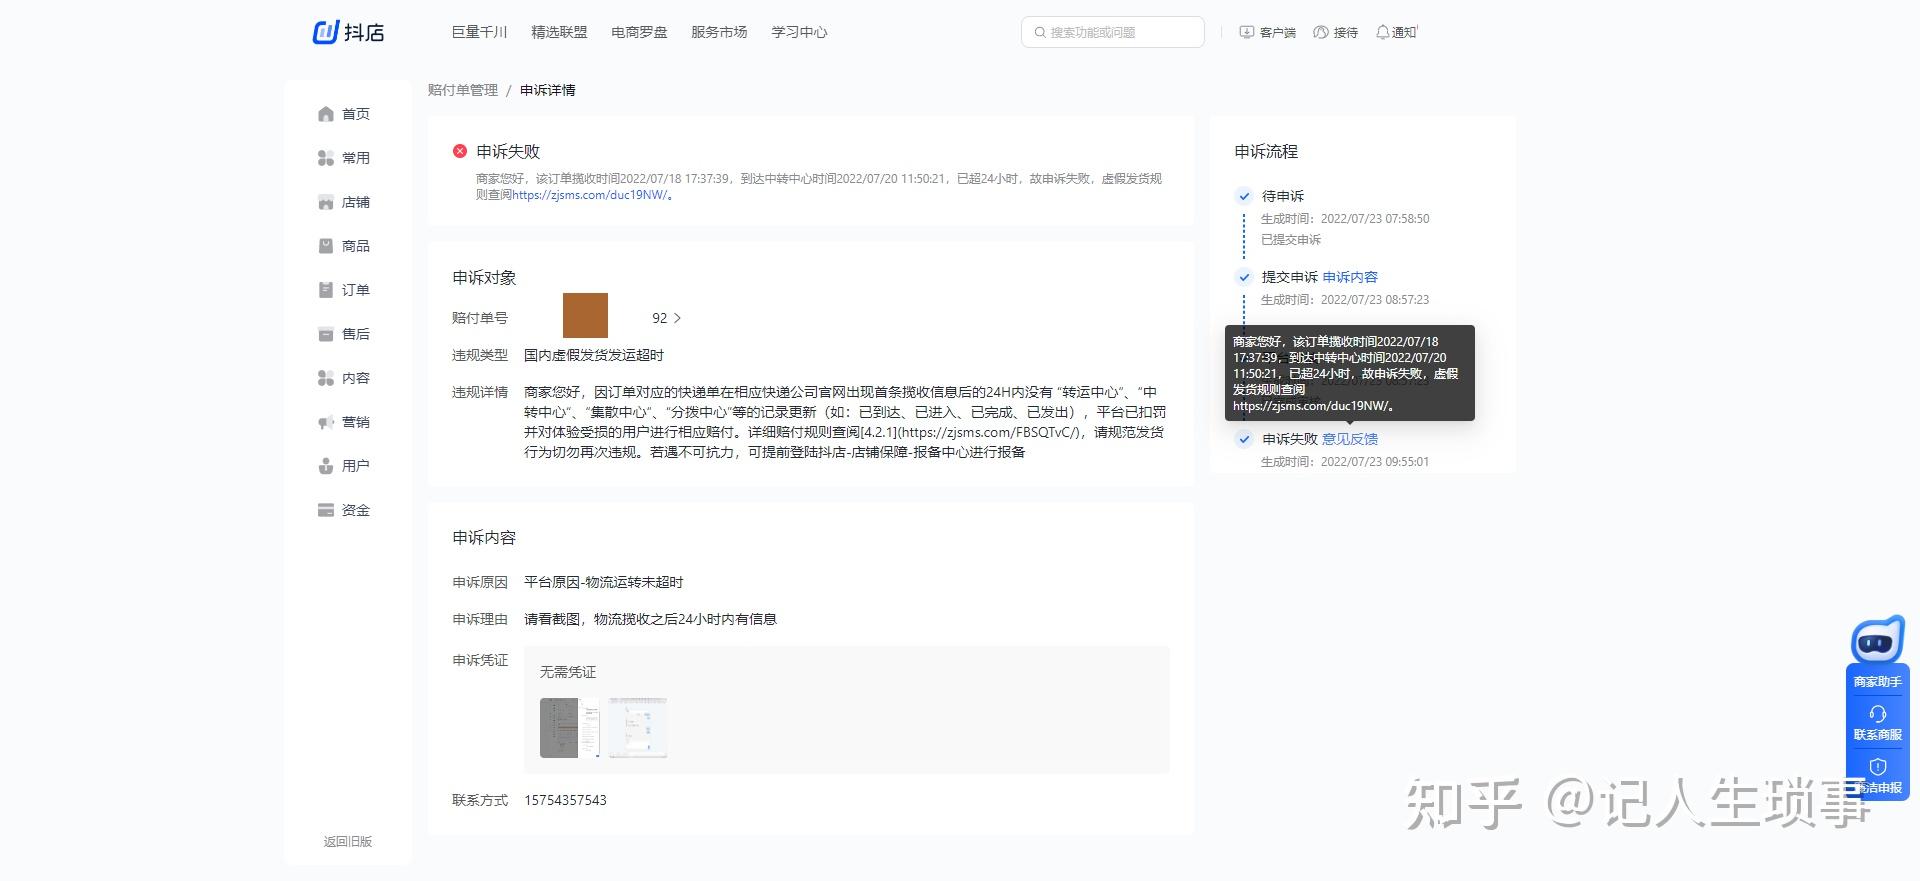1920x881 pixels.
Task: Select the 国内虚假发货发运超时 violation type text
Action: [x=594, y=355]
